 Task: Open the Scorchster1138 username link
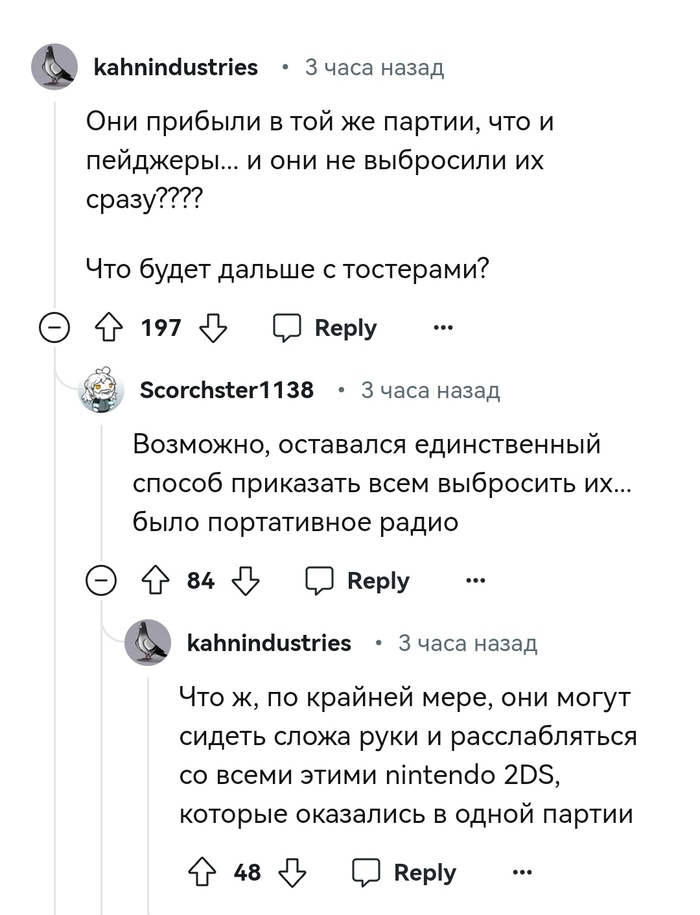tap(226, 390)
